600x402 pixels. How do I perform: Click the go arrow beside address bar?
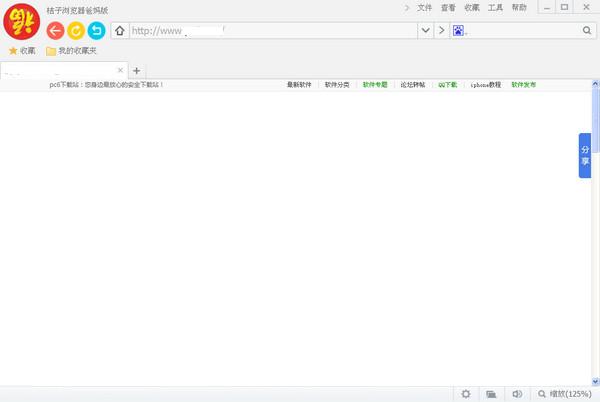pyautogui.click(x=441, y=30)
